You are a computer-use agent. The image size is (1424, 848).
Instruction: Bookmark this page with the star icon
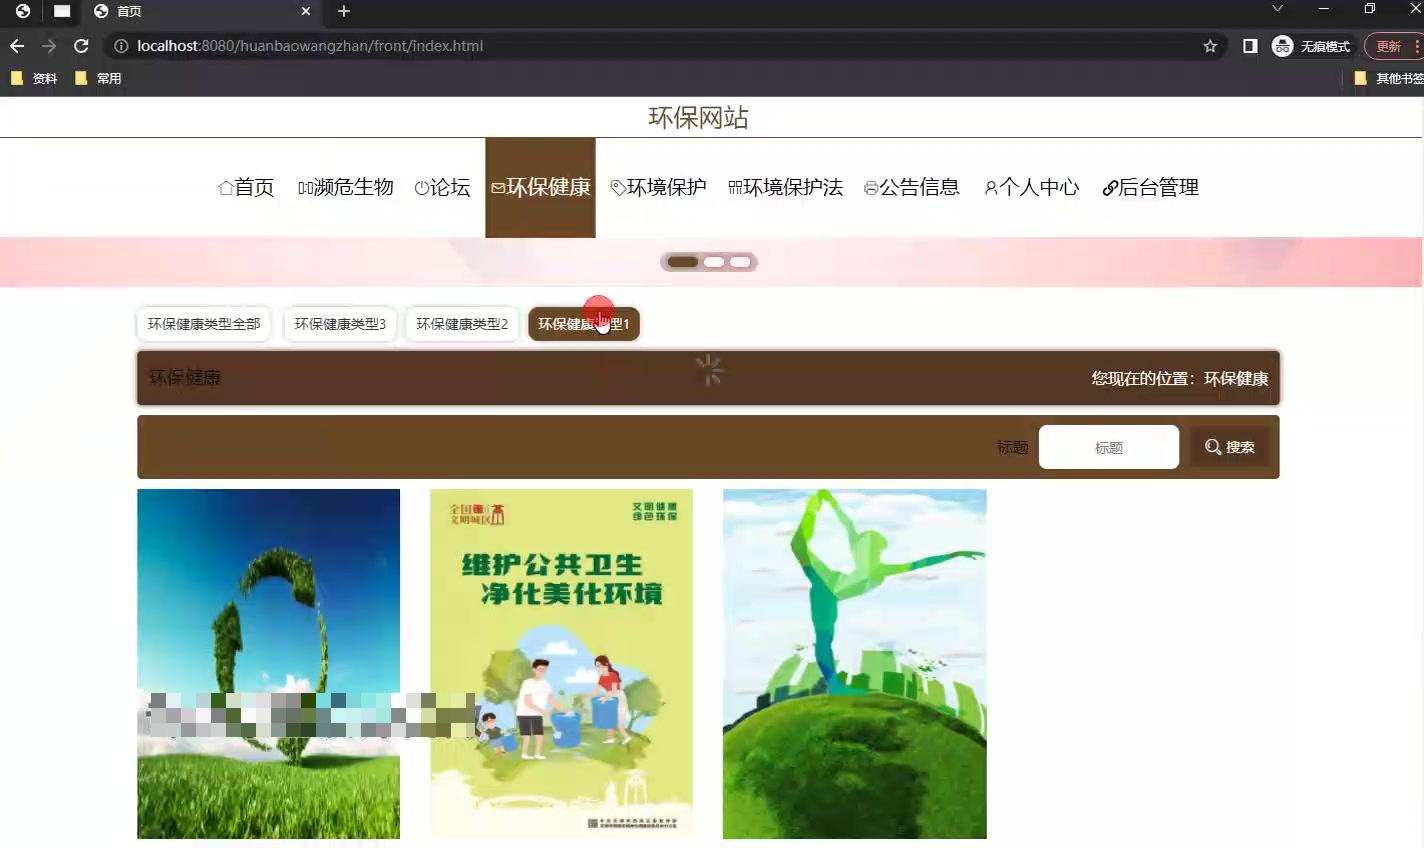click(x=1210, y=46)
